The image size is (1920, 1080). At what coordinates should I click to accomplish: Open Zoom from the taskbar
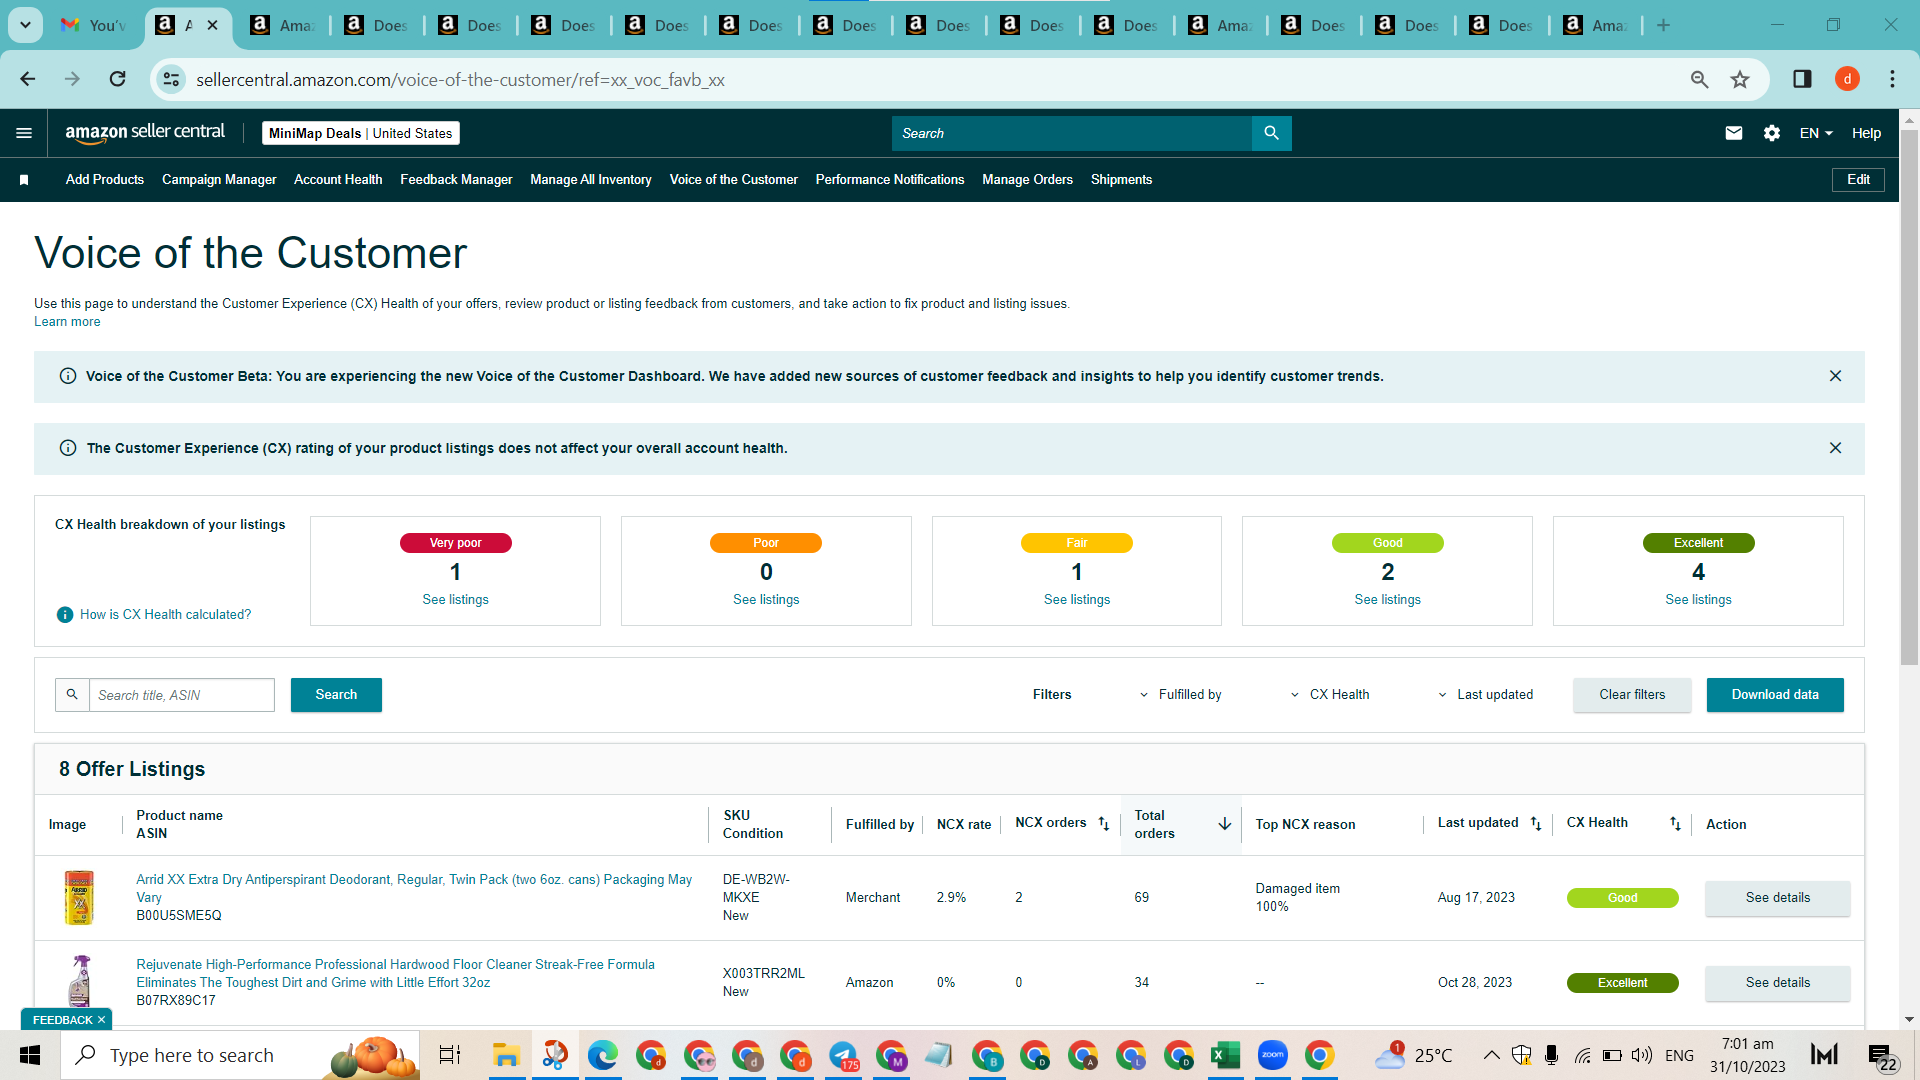coord(1272,1055)
